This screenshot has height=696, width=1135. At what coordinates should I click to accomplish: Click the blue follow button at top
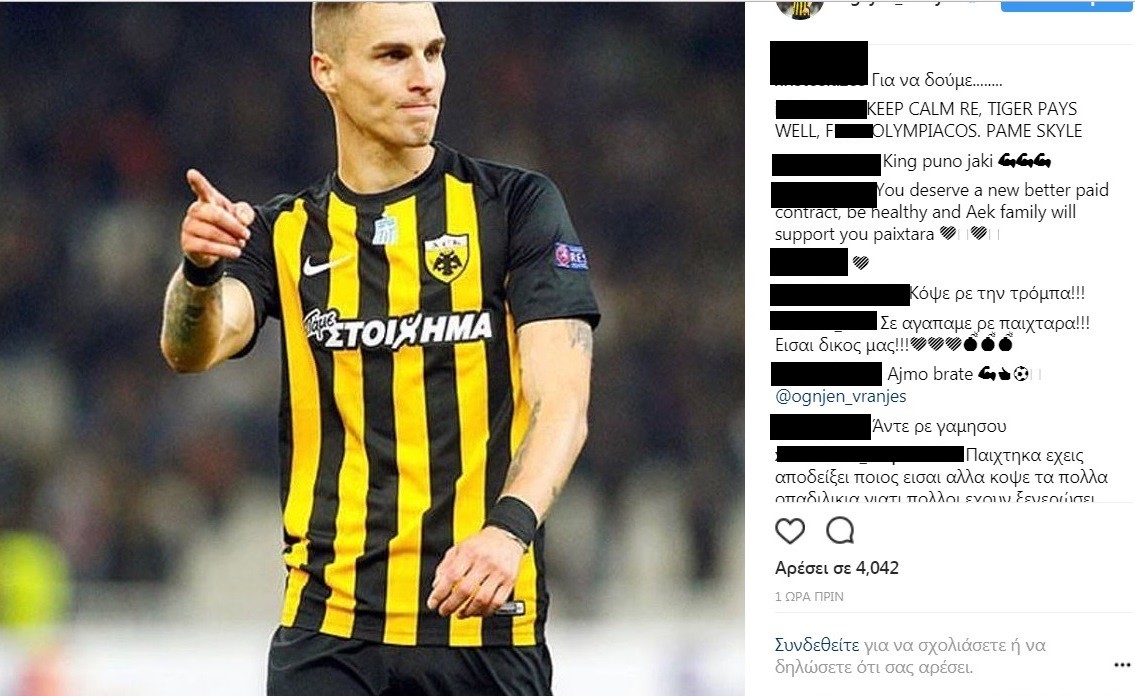pos(1068,5)
